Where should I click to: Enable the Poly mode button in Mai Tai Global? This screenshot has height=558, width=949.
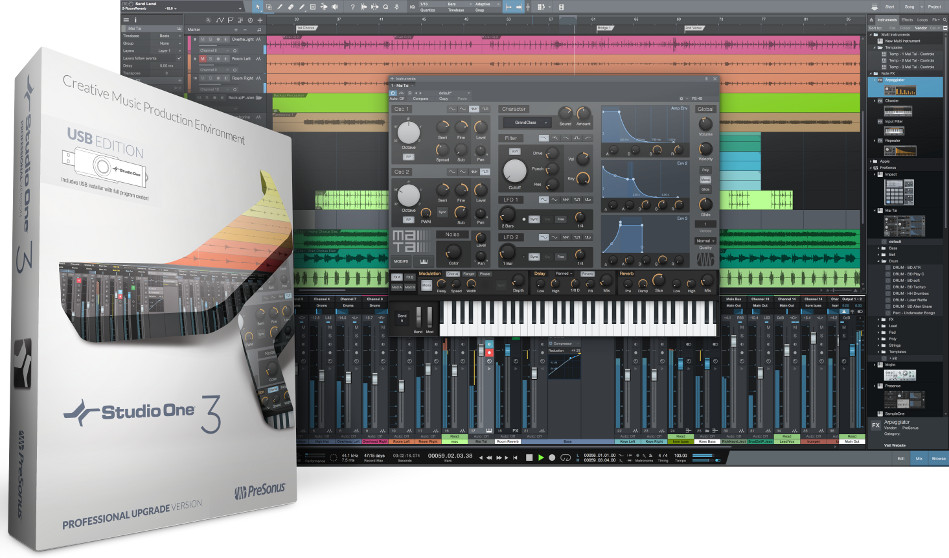(705, 170)
